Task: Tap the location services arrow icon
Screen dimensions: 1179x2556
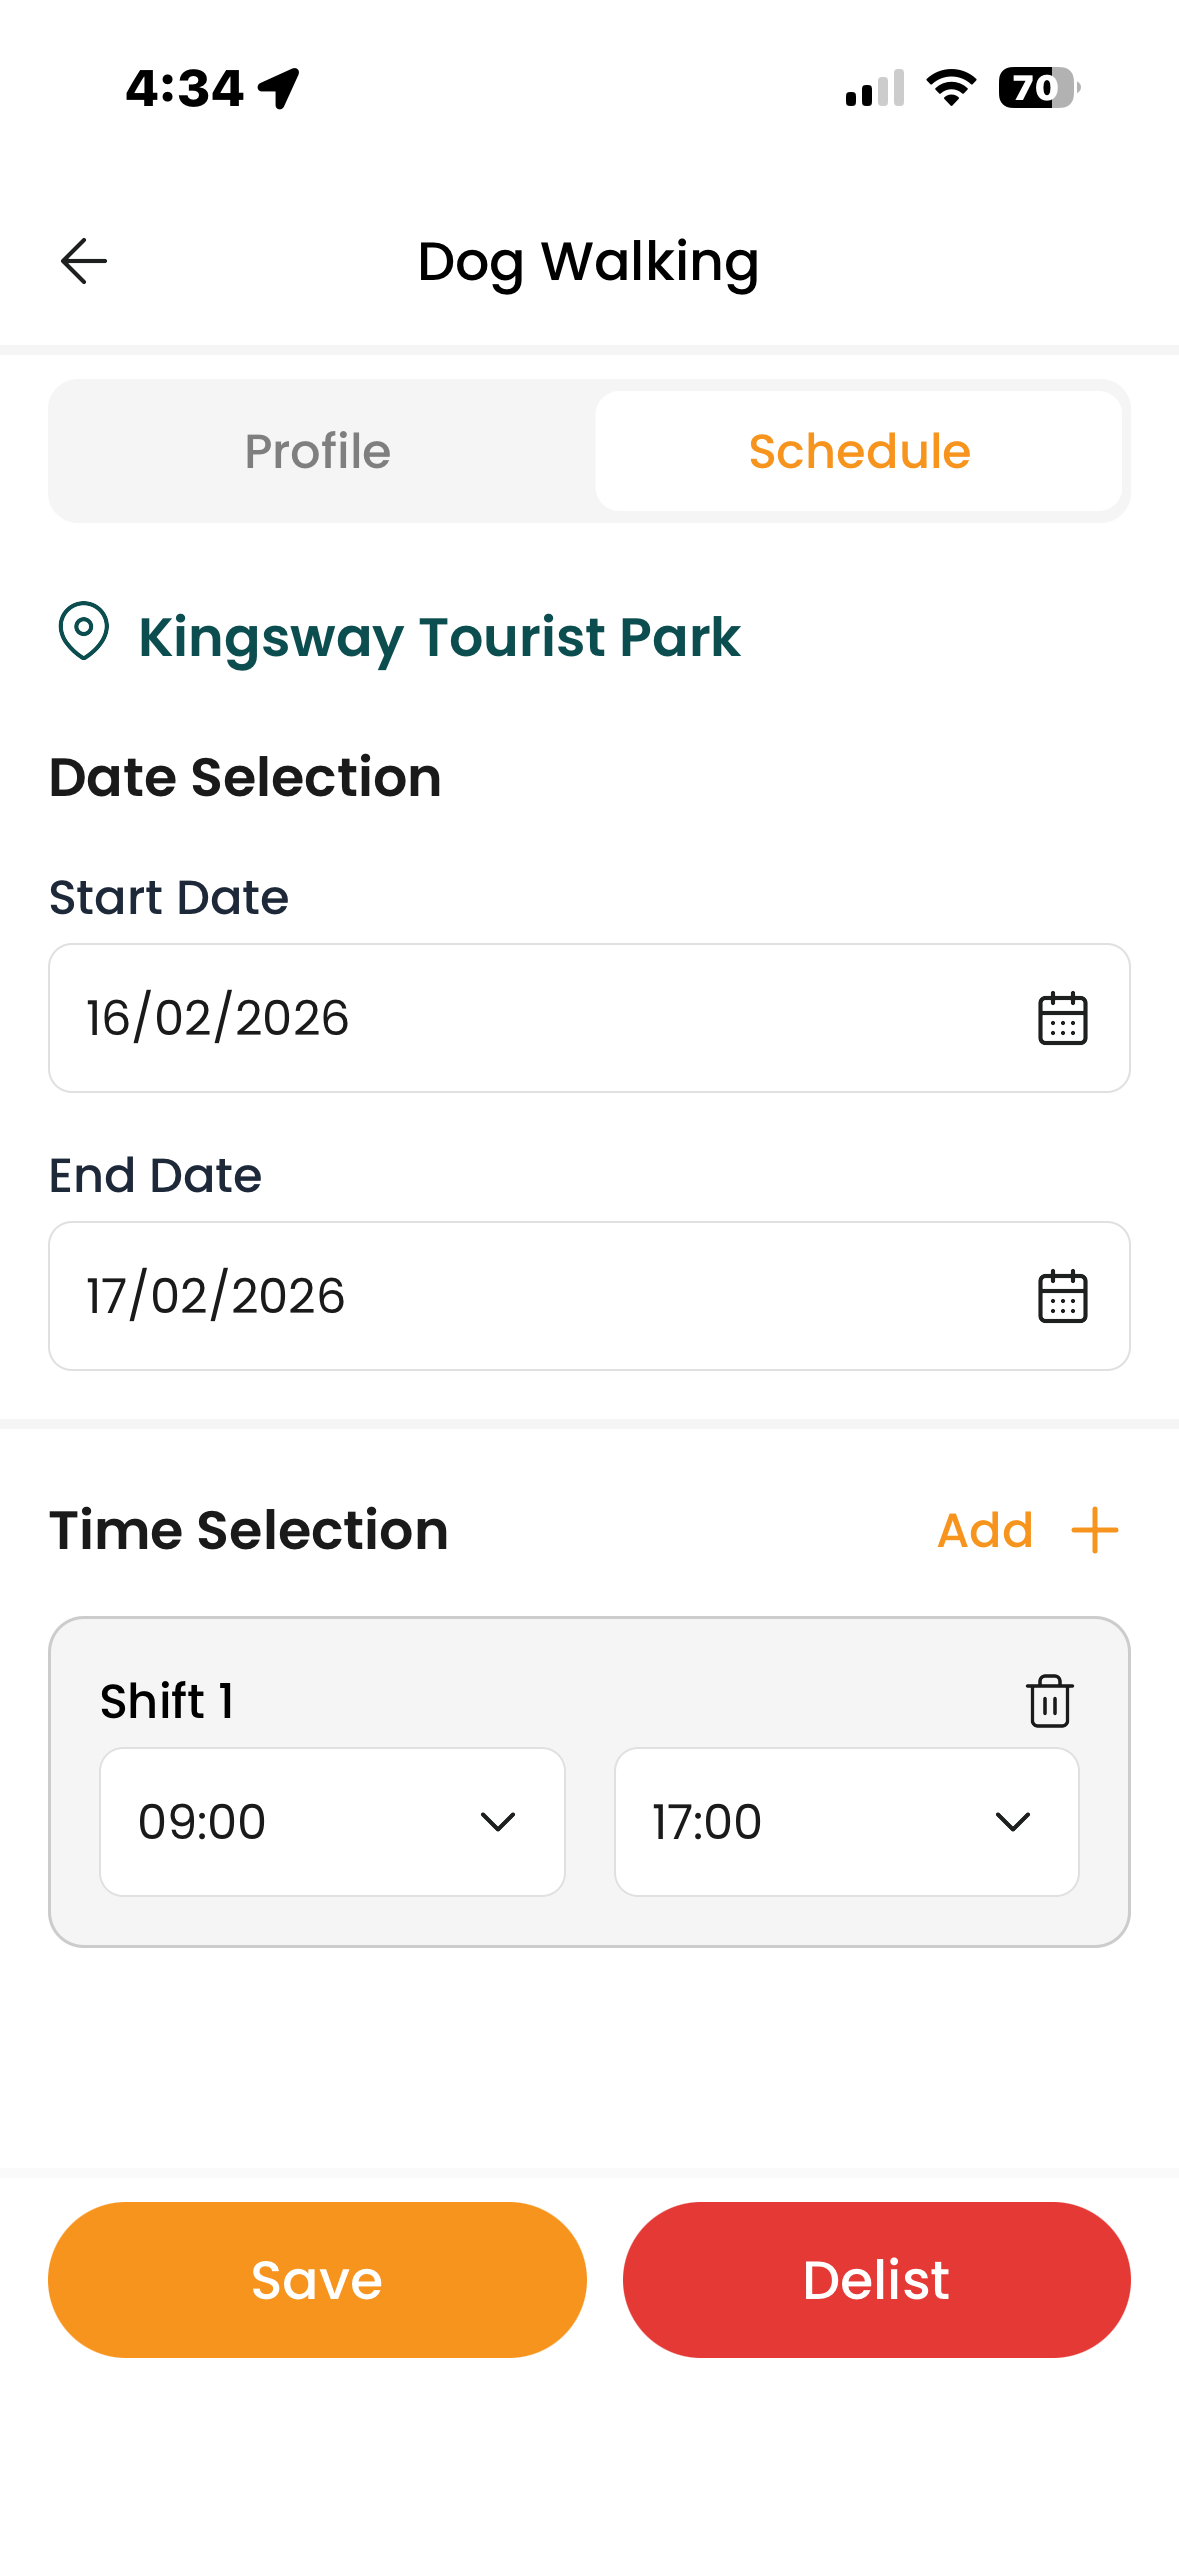Action: tap(279, 88)
